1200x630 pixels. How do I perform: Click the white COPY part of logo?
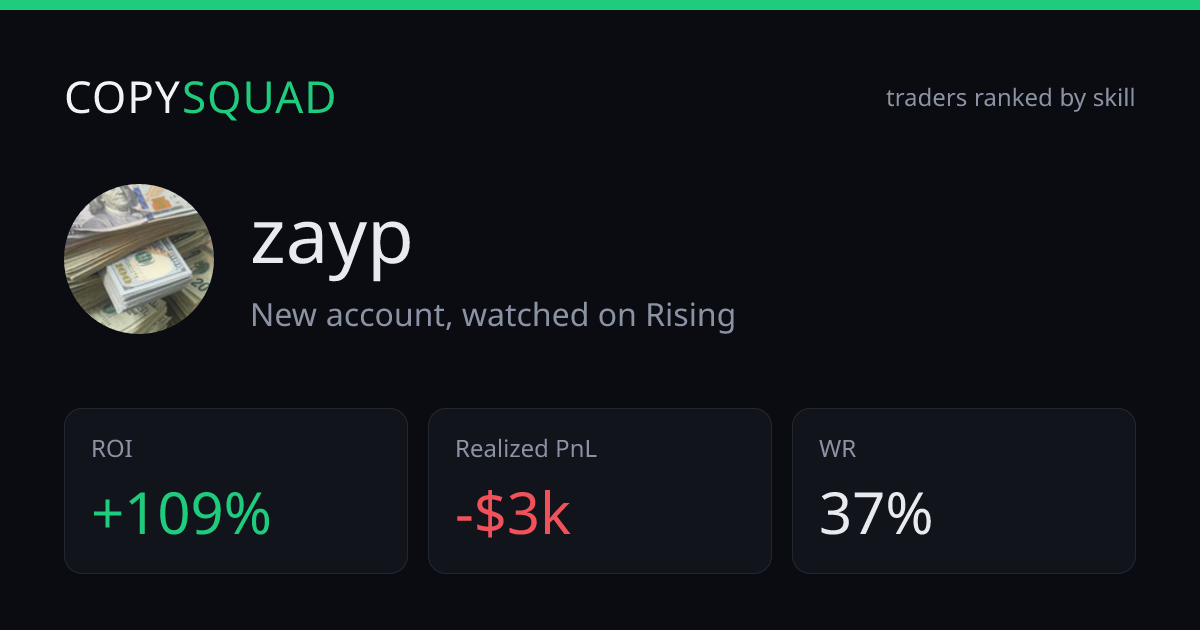pyautogui.click(x=123, y=98)
